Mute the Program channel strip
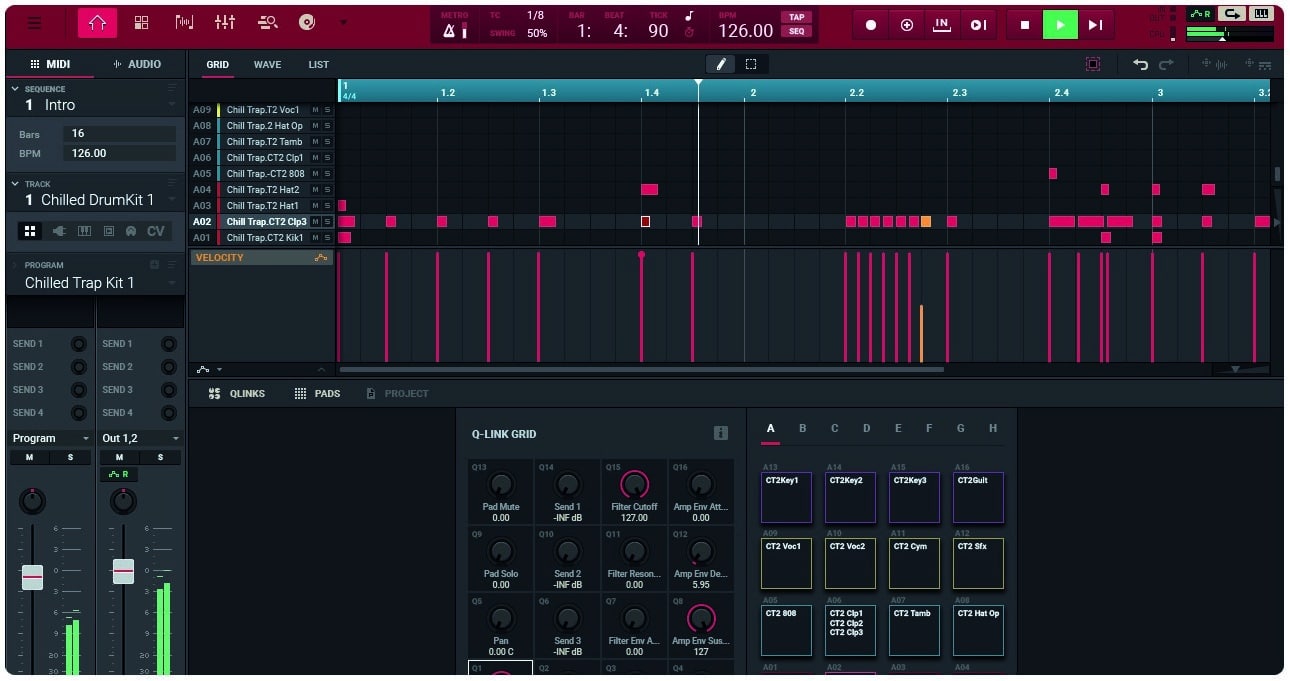1290x681 pixels. point(29,457)
